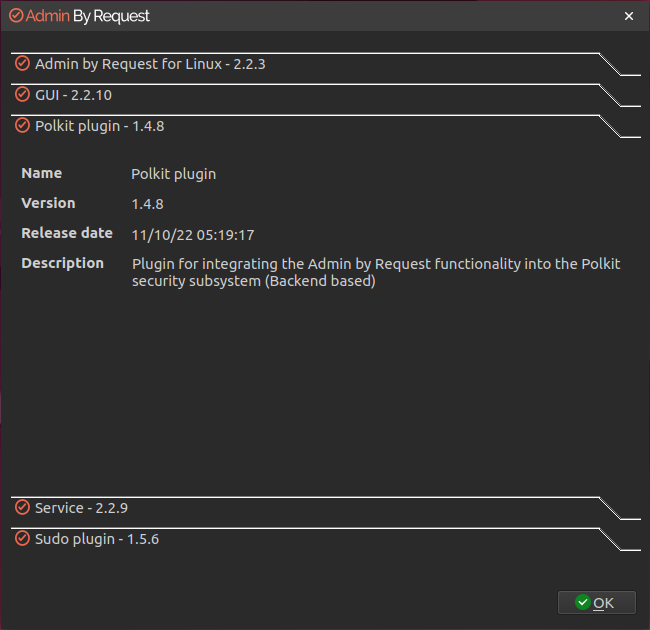Select the Version label

pyautogui.click(x=49, y=203)
